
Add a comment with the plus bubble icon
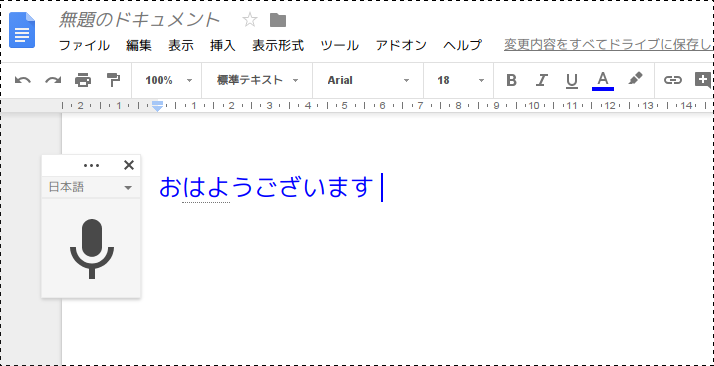click(703, 80)
